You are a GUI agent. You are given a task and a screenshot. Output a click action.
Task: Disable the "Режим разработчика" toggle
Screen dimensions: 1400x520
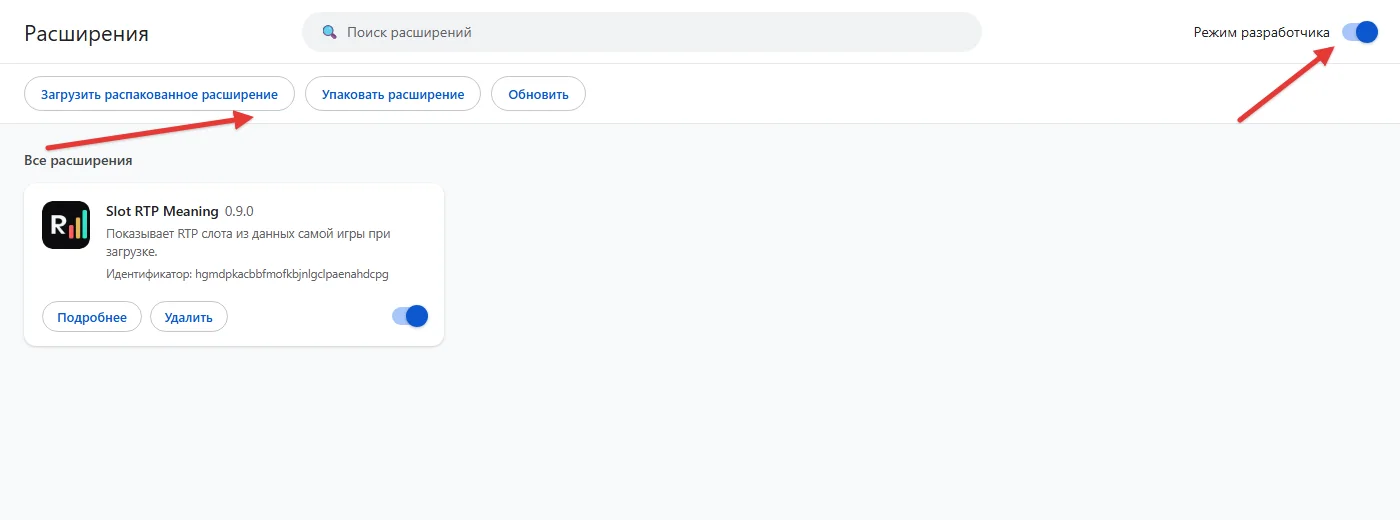[1360, 32]
